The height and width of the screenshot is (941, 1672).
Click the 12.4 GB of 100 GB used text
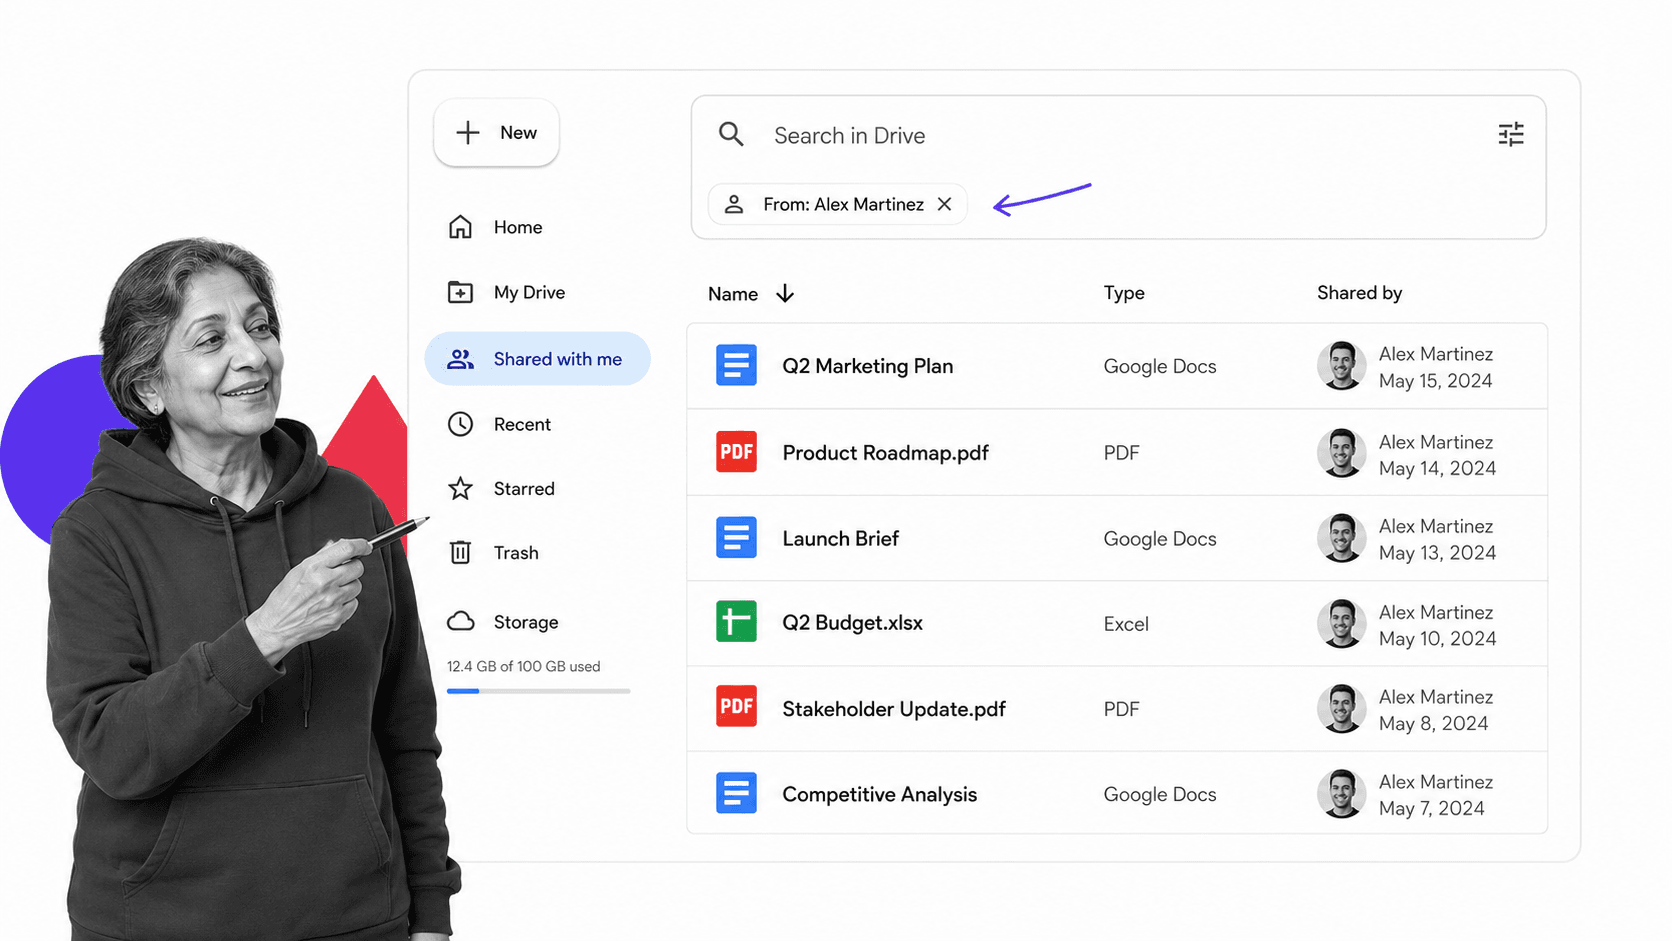(523, 666)
